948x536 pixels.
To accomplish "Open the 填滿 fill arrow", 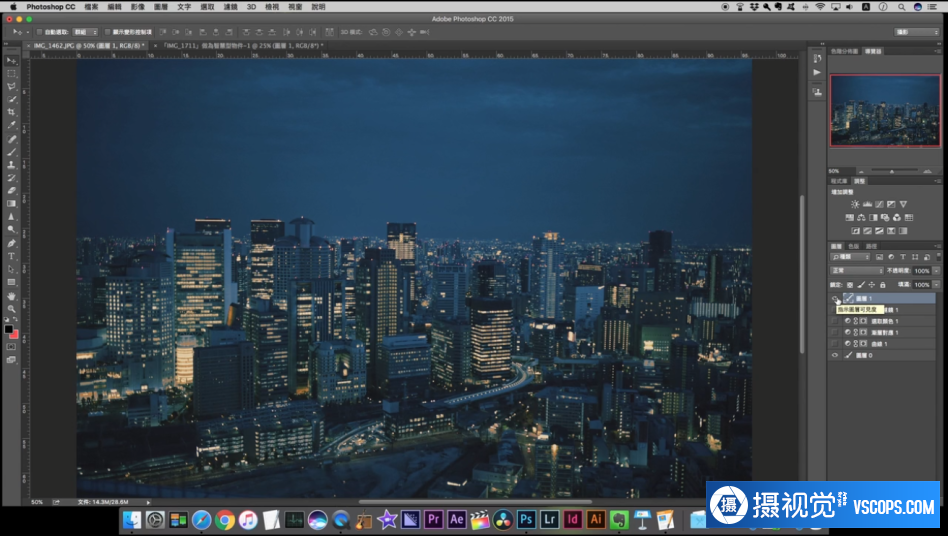I will click(937, 285).
